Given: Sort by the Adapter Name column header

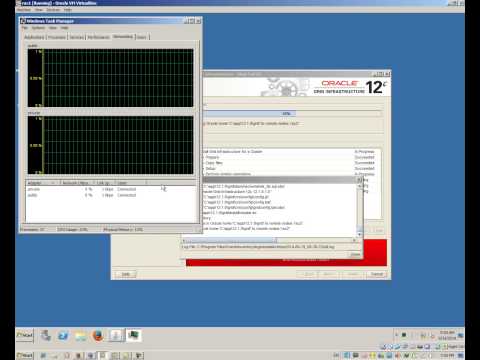Looking at the screenshot, I should (42, 183).
